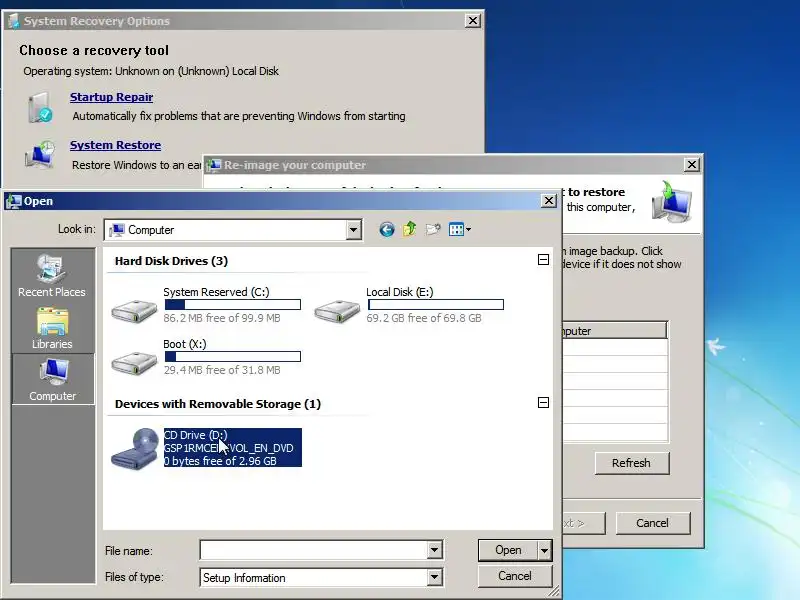The height and width of the screenshot is (600, 800).
Task: Click into the File name input field
Action: [x=315, y=550]
